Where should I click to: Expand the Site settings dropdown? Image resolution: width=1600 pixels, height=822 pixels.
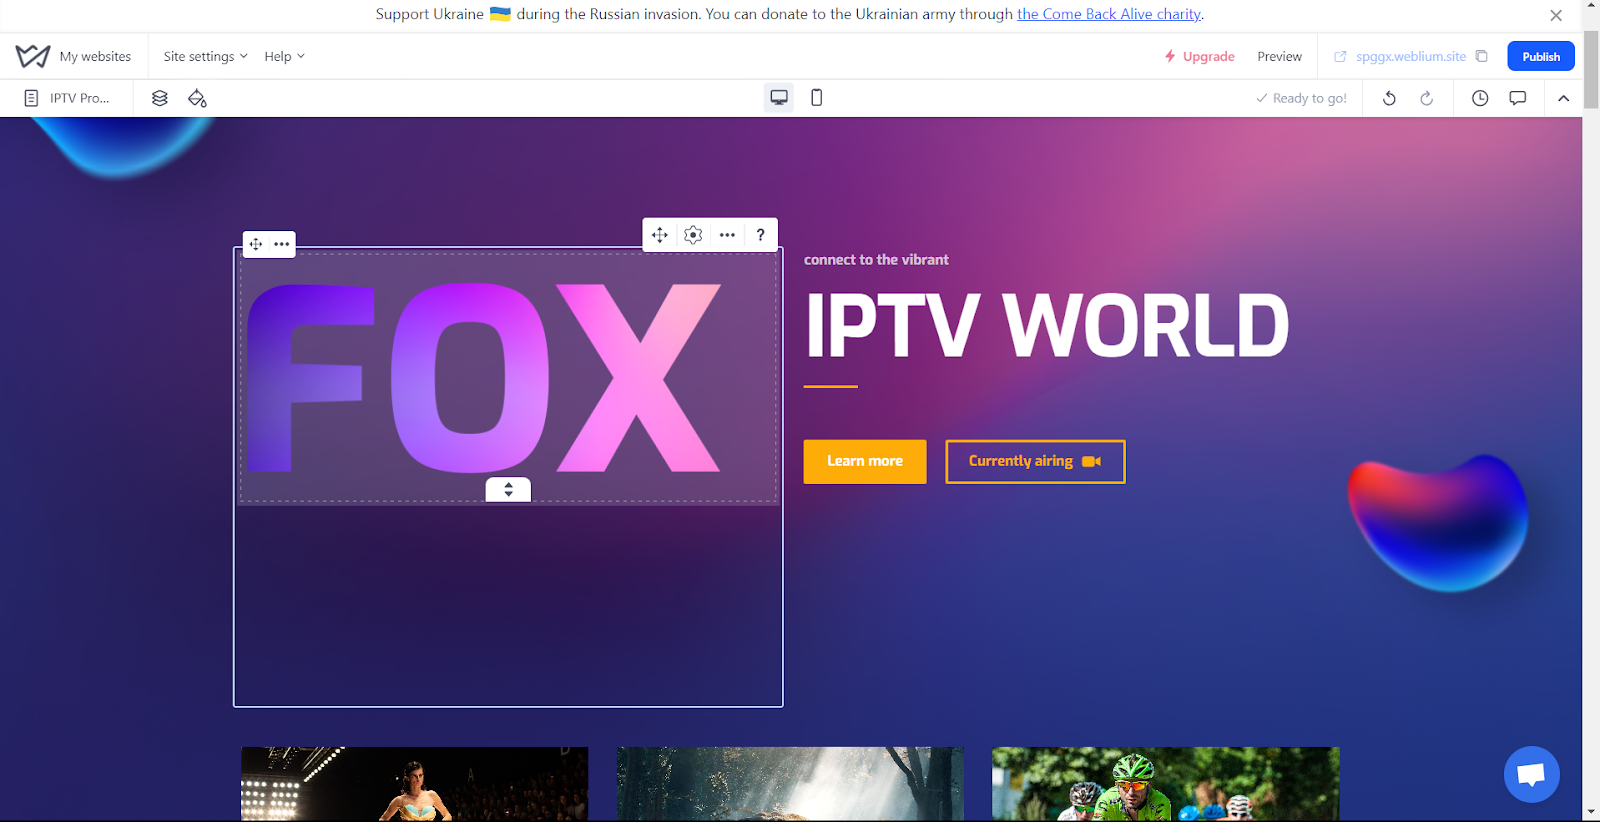point(205,56)
